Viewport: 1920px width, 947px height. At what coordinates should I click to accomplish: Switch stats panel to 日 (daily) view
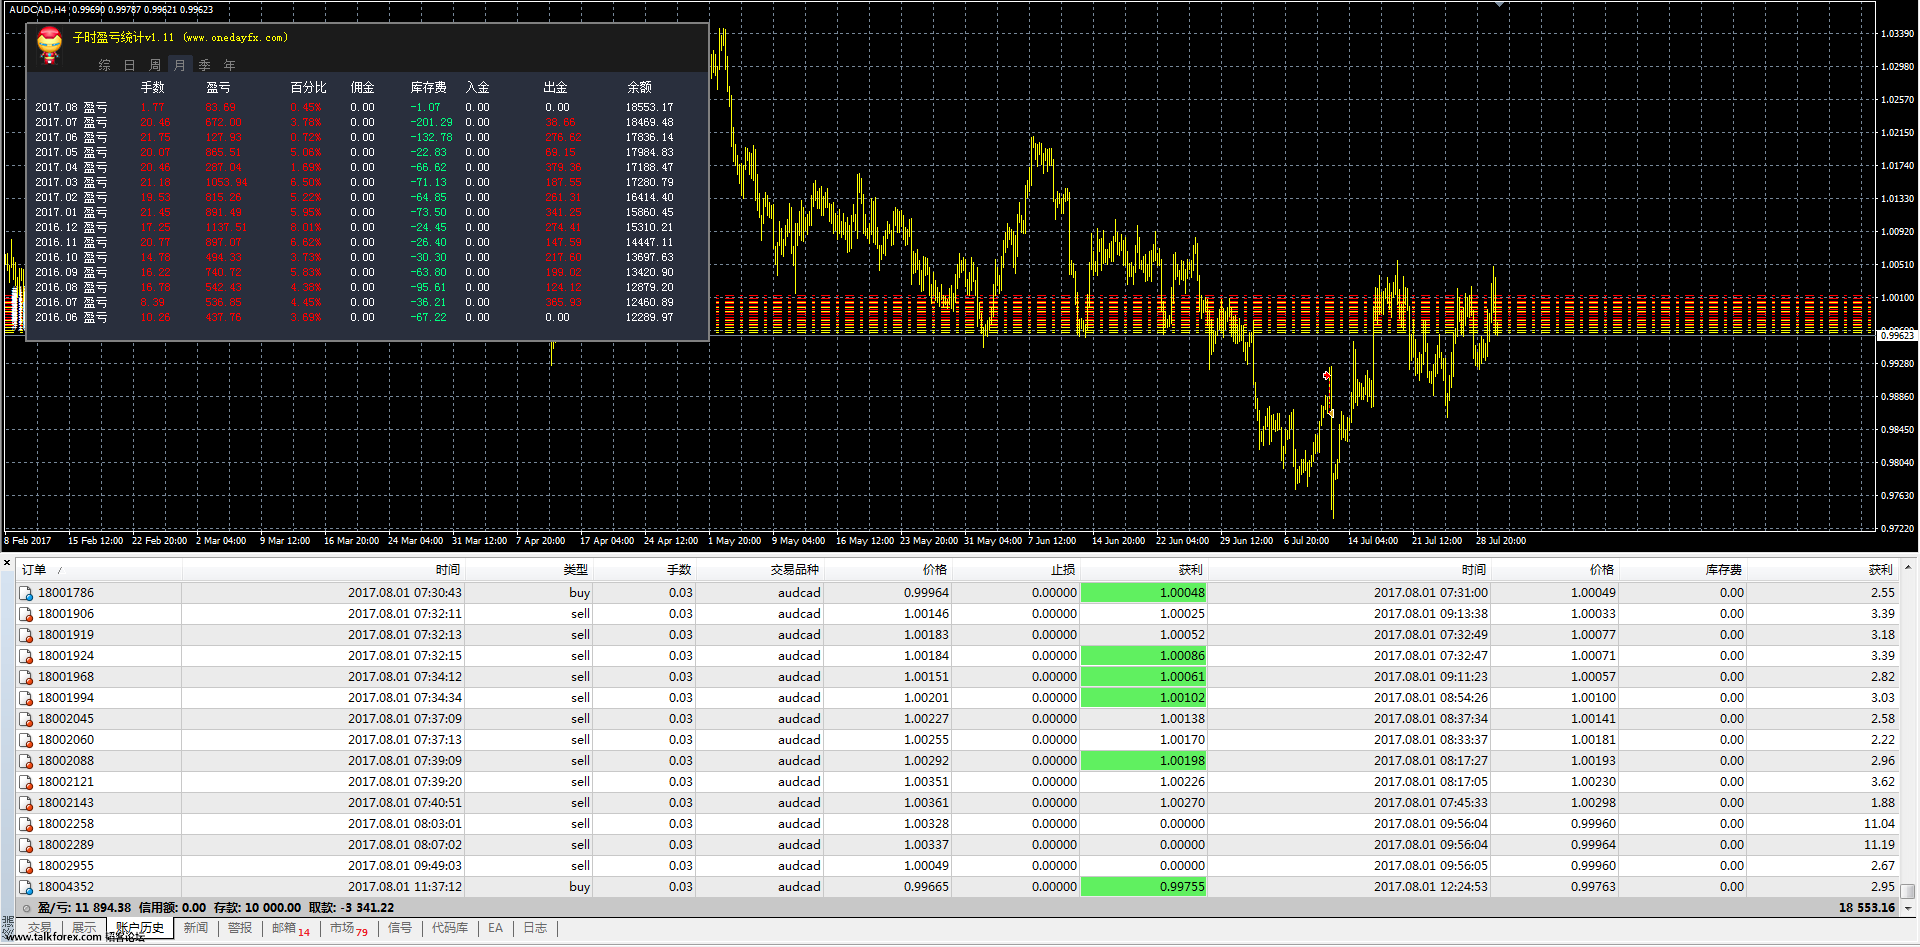[x=130, y=65]
